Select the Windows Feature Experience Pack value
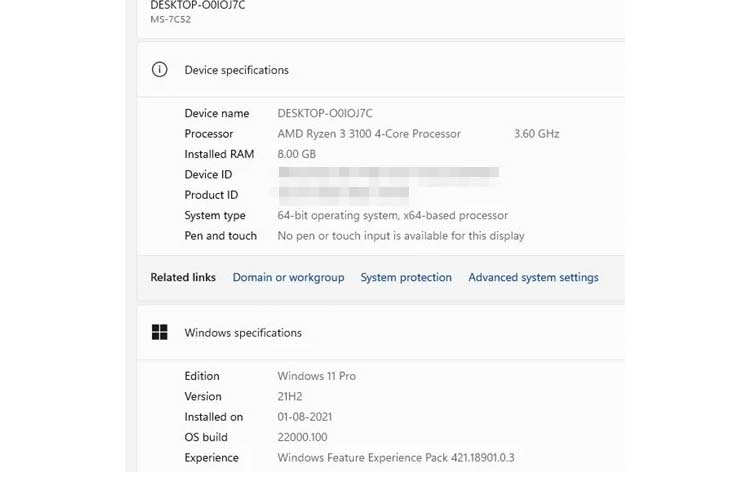Screen dimensions: 750x500 pos(396,458)
